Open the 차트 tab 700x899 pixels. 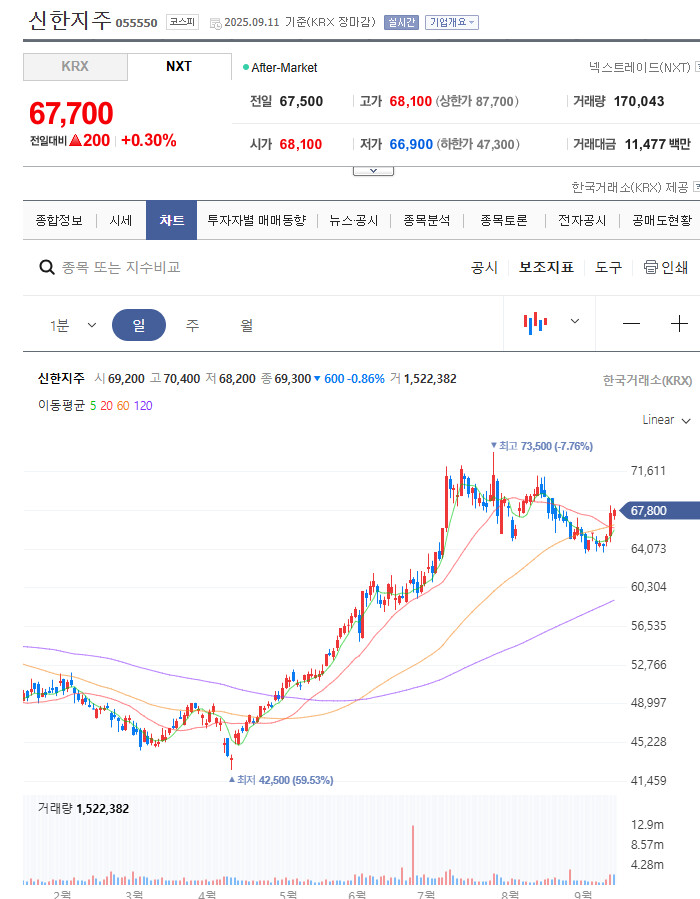pyautogui.click(x=171, y=220)
